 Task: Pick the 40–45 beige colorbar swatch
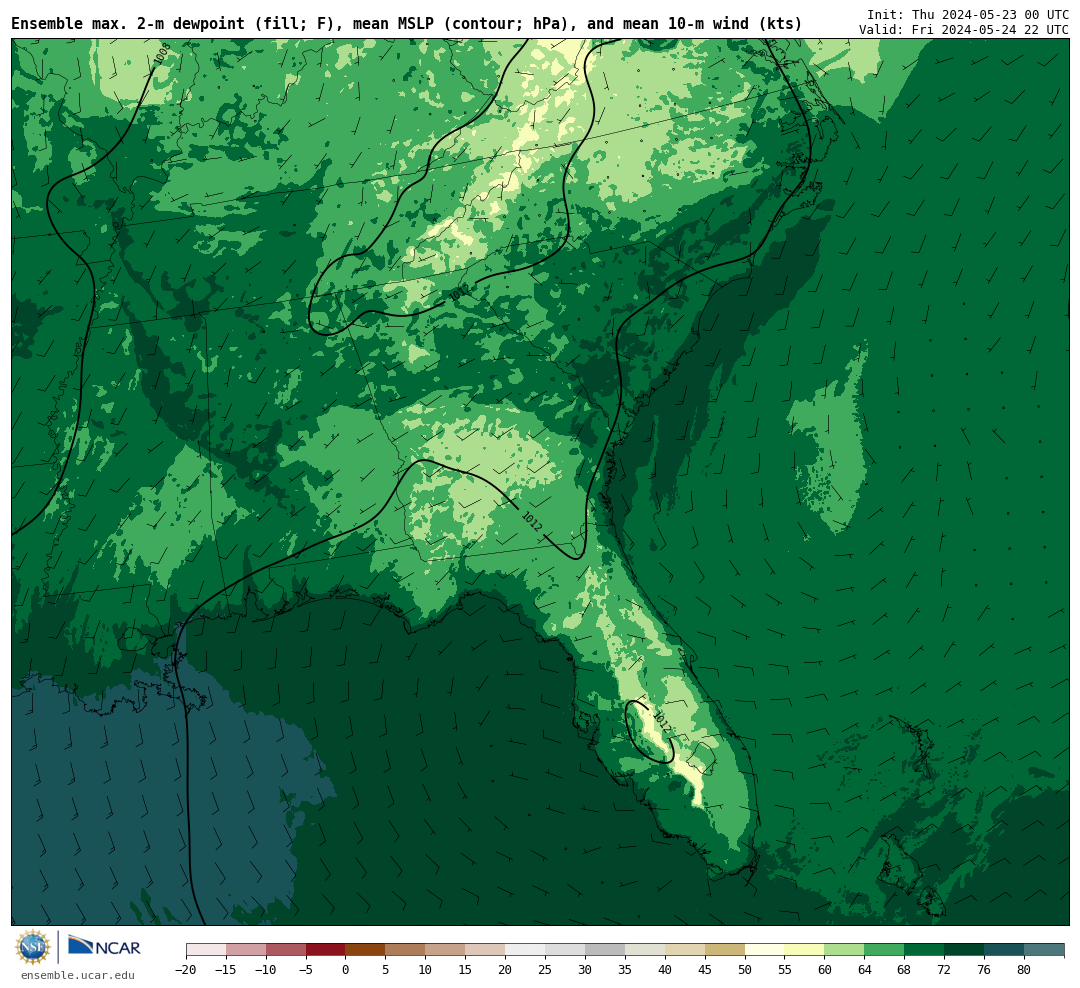(x=685, y=950)
